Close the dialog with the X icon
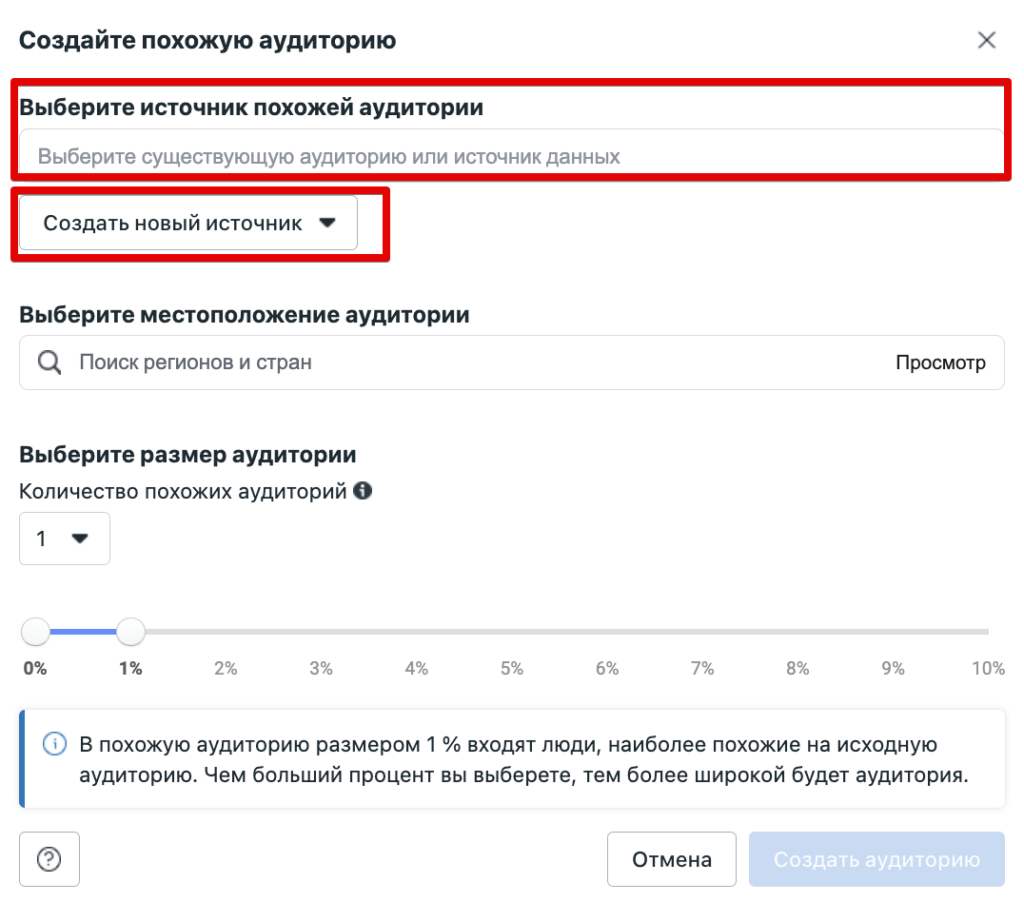 pyautogui.click(x=987, y=40)
